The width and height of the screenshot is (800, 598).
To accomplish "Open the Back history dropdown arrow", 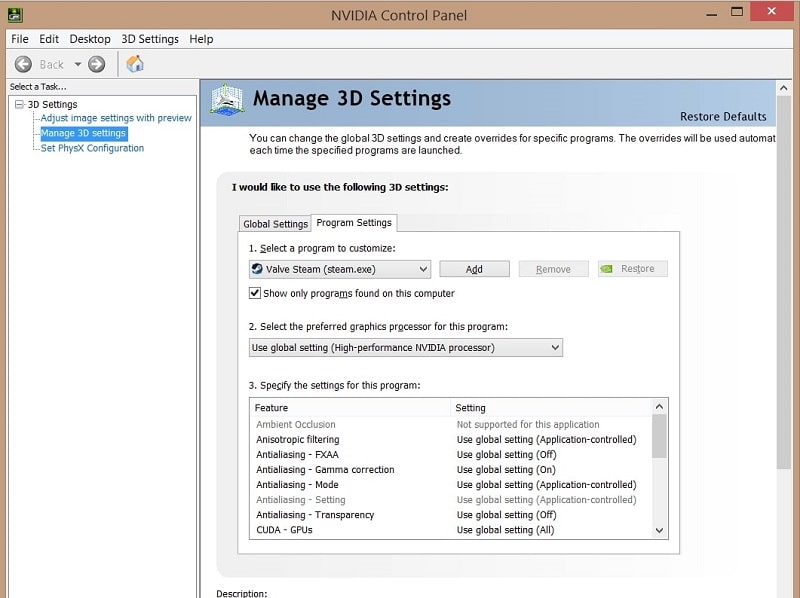I will pos(77,65).
